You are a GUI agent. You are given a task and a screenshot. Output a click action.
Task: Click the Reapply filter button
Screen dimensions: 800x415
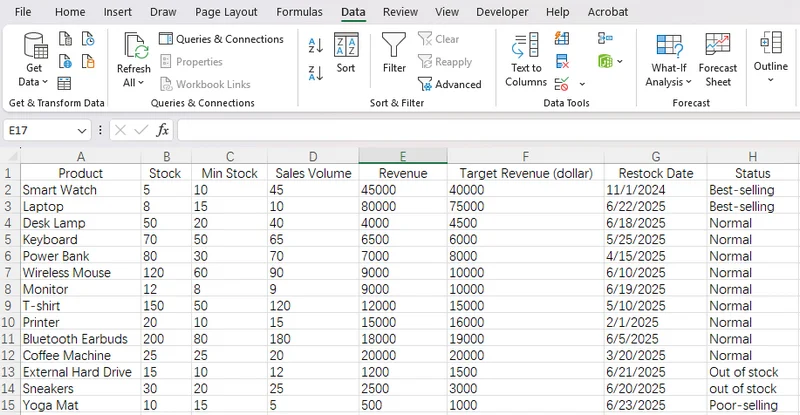coord(445,62)
